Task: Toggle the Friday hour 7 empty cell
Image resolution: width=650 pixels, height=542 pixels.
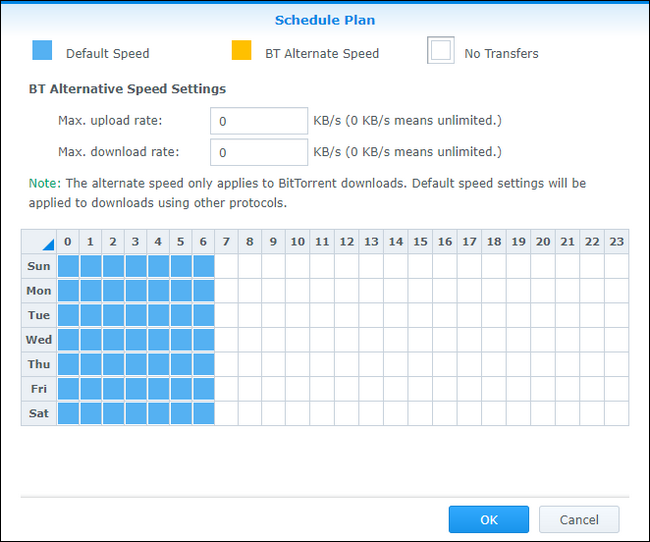Action: tap(226, 389)
